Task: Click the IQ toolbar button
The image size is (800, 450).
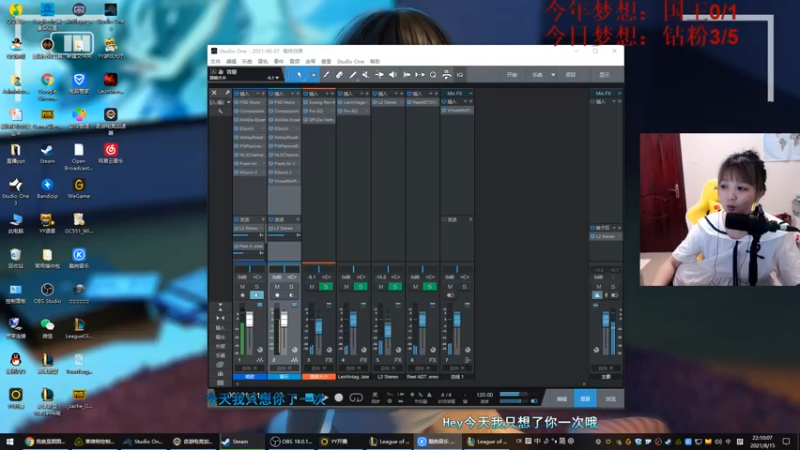Action: [x=460, y=74]
